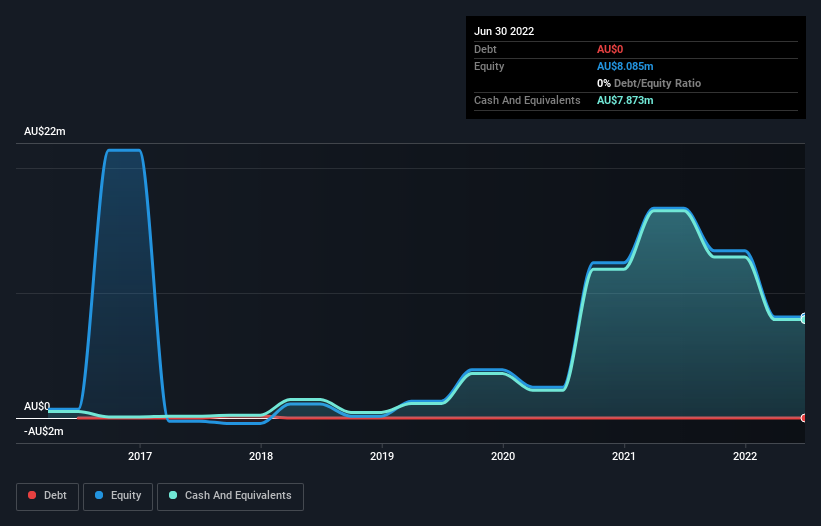The image size is (821, 526).
Task: Select the 2020 x-axis label
Action: (x=503, y=456)
